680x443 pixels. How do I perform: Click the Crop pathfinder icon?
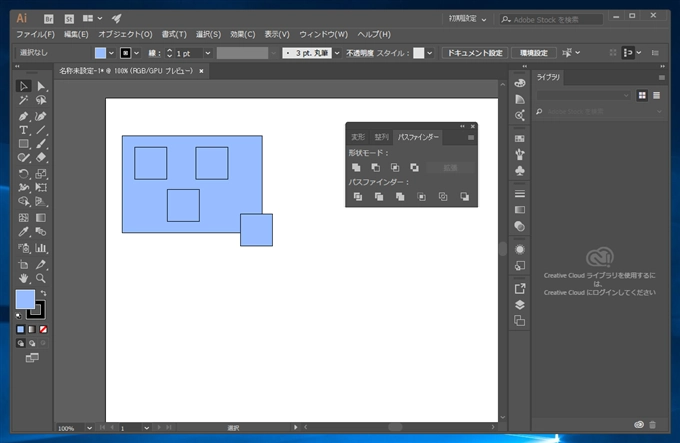click(x=421, y=197)
